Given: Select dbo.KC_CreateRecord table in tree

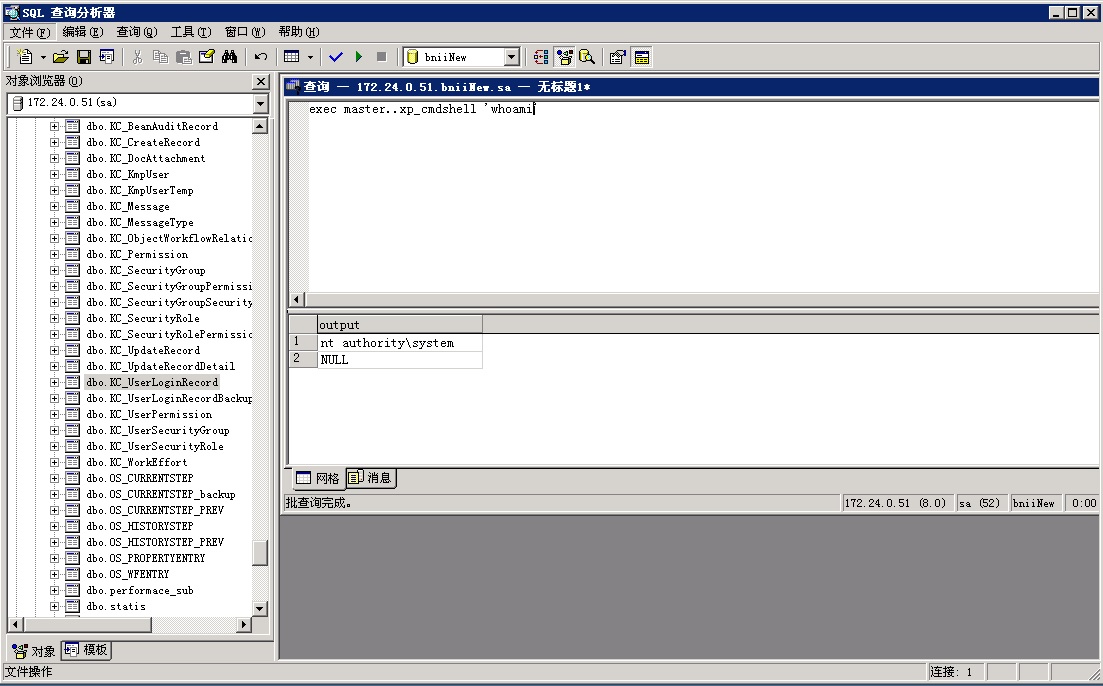Looking at the screenshot, I should click(143, 143).
